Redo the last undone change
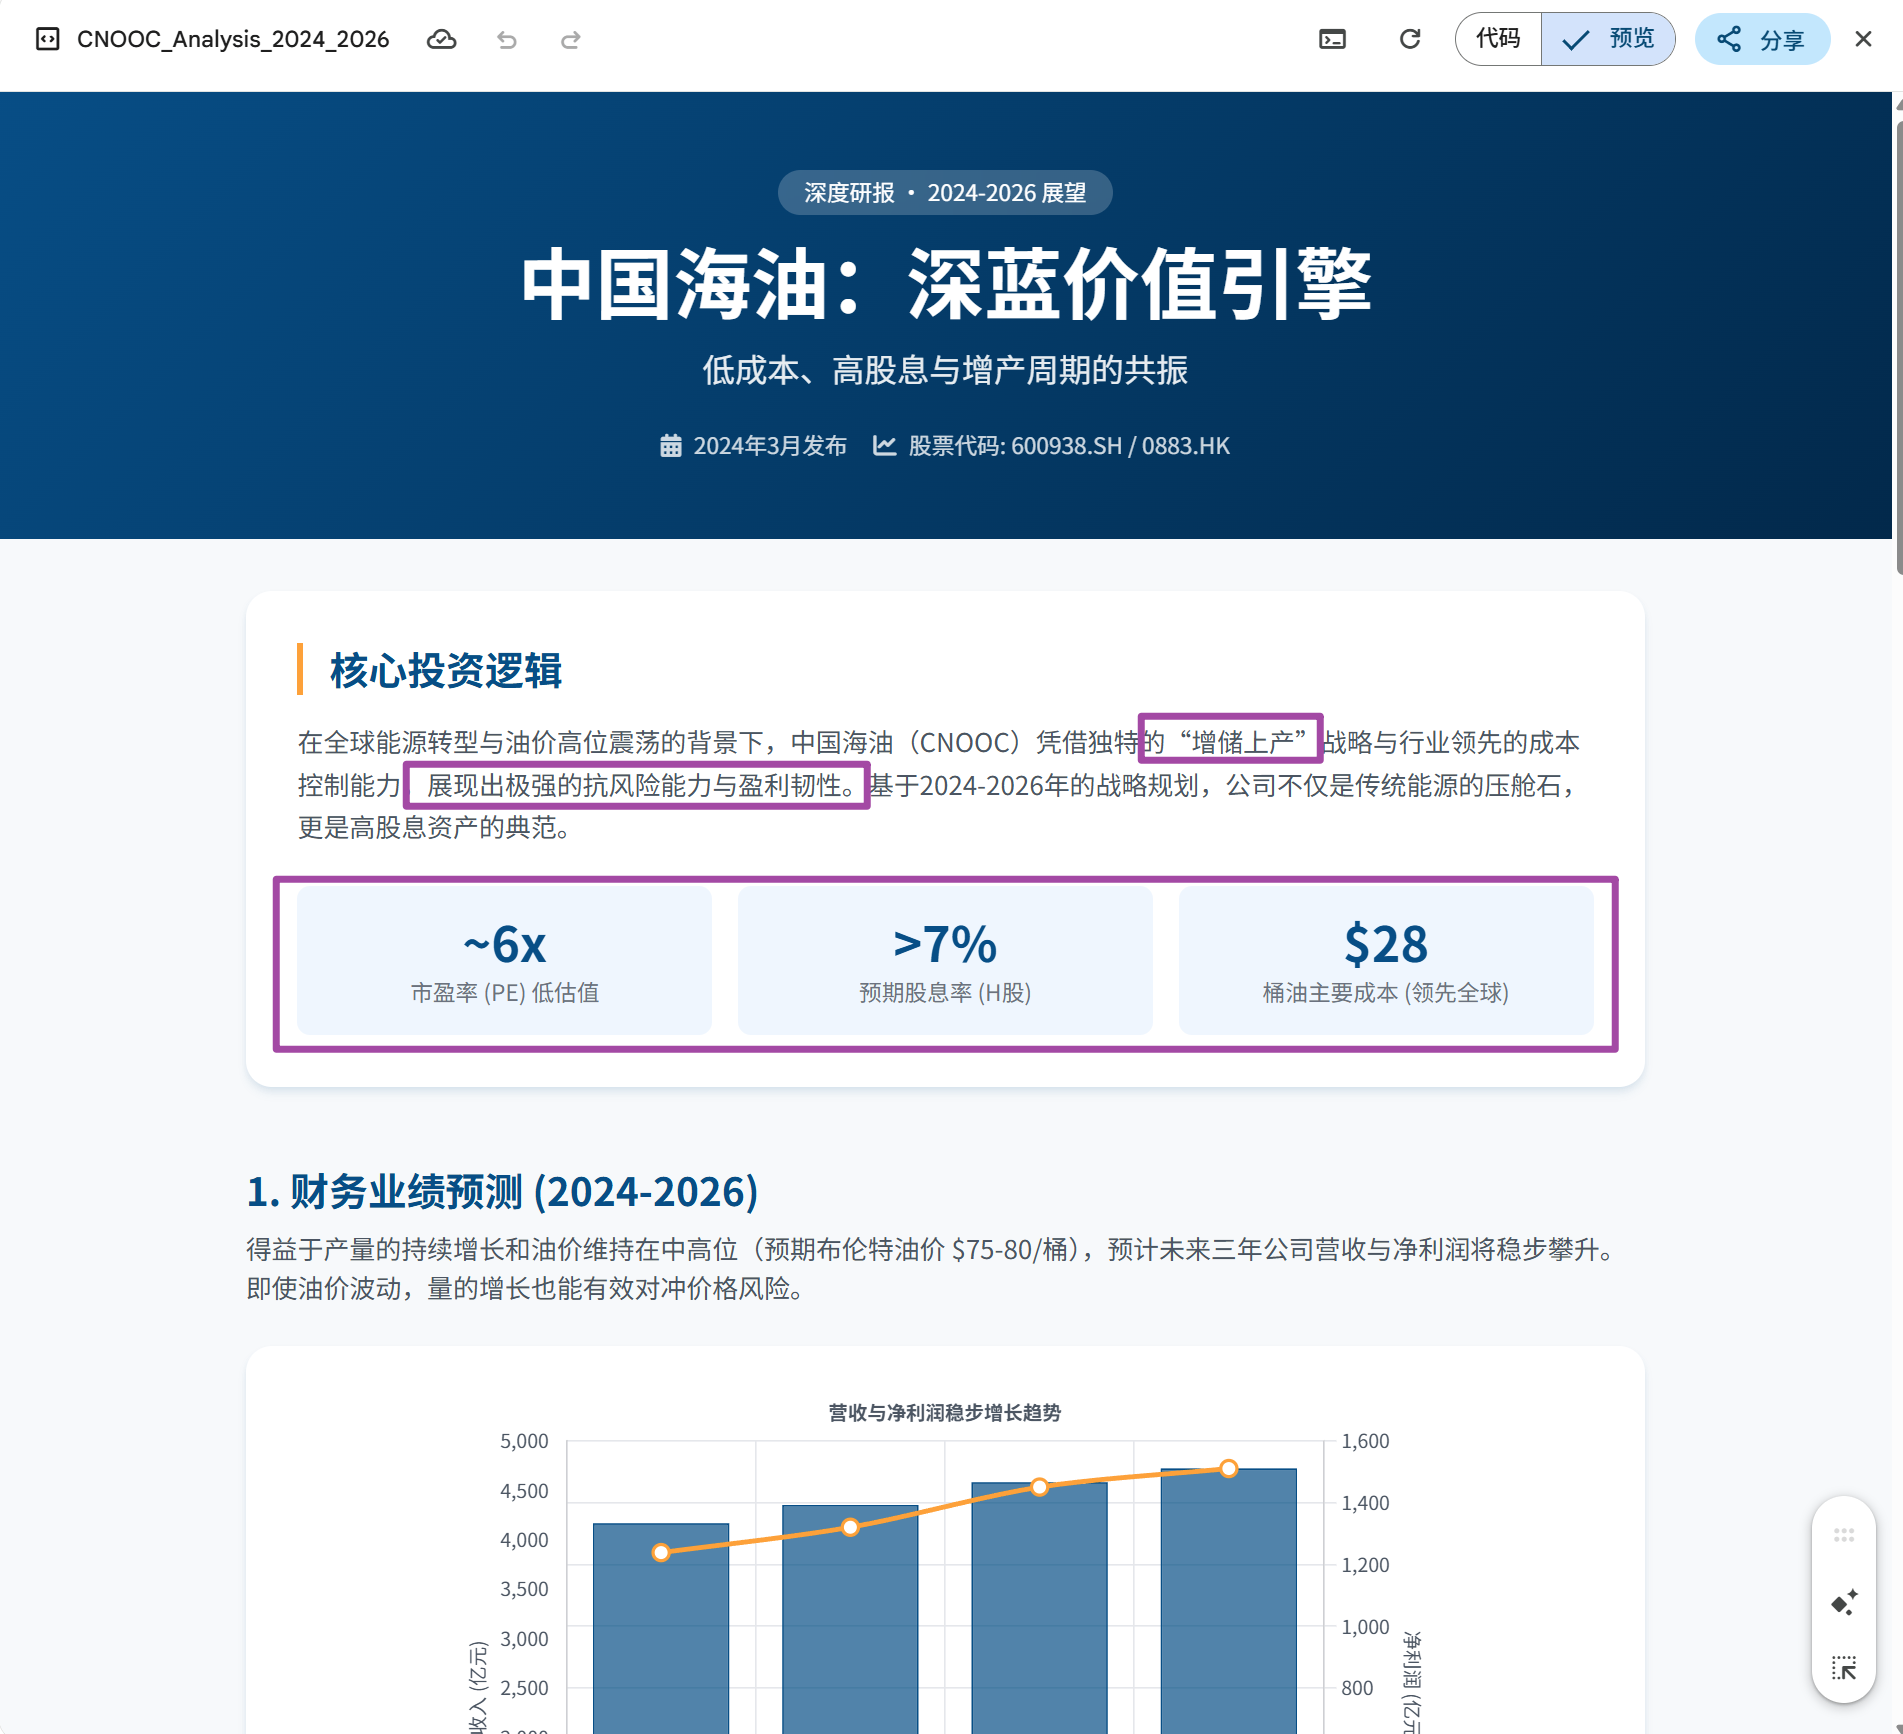 [x=571, y=40]
